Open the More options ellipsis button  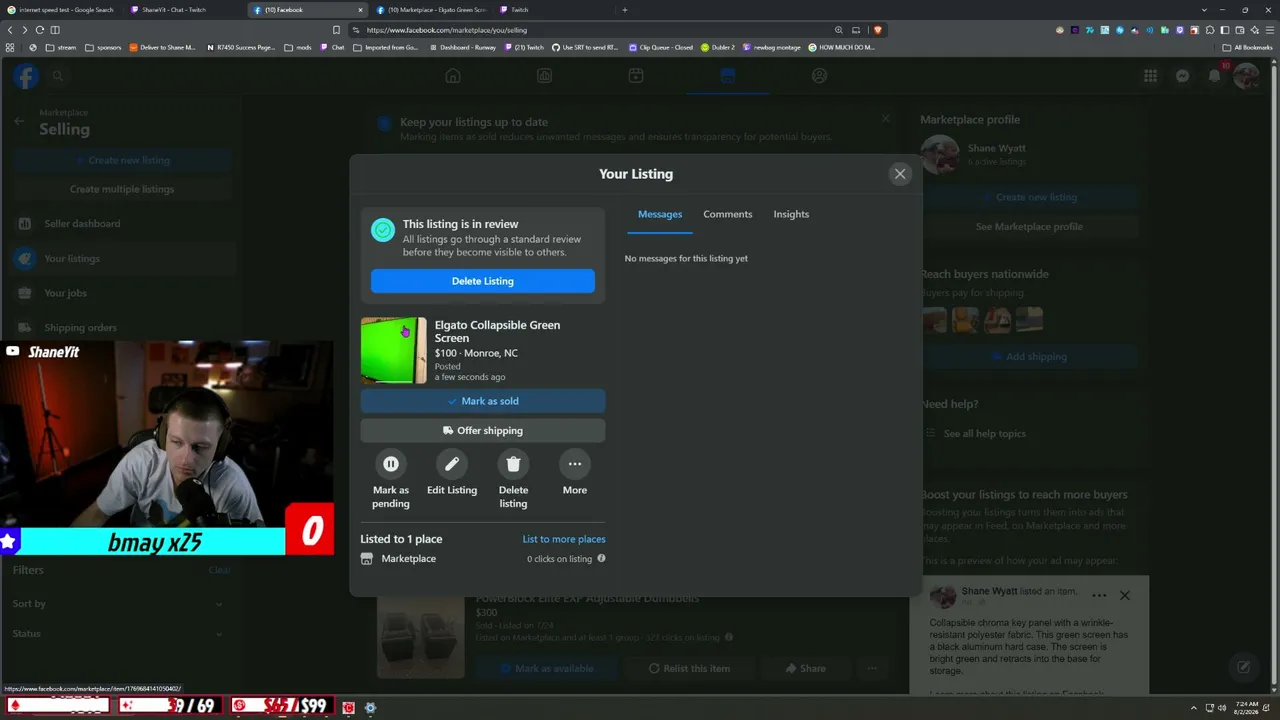575,464
